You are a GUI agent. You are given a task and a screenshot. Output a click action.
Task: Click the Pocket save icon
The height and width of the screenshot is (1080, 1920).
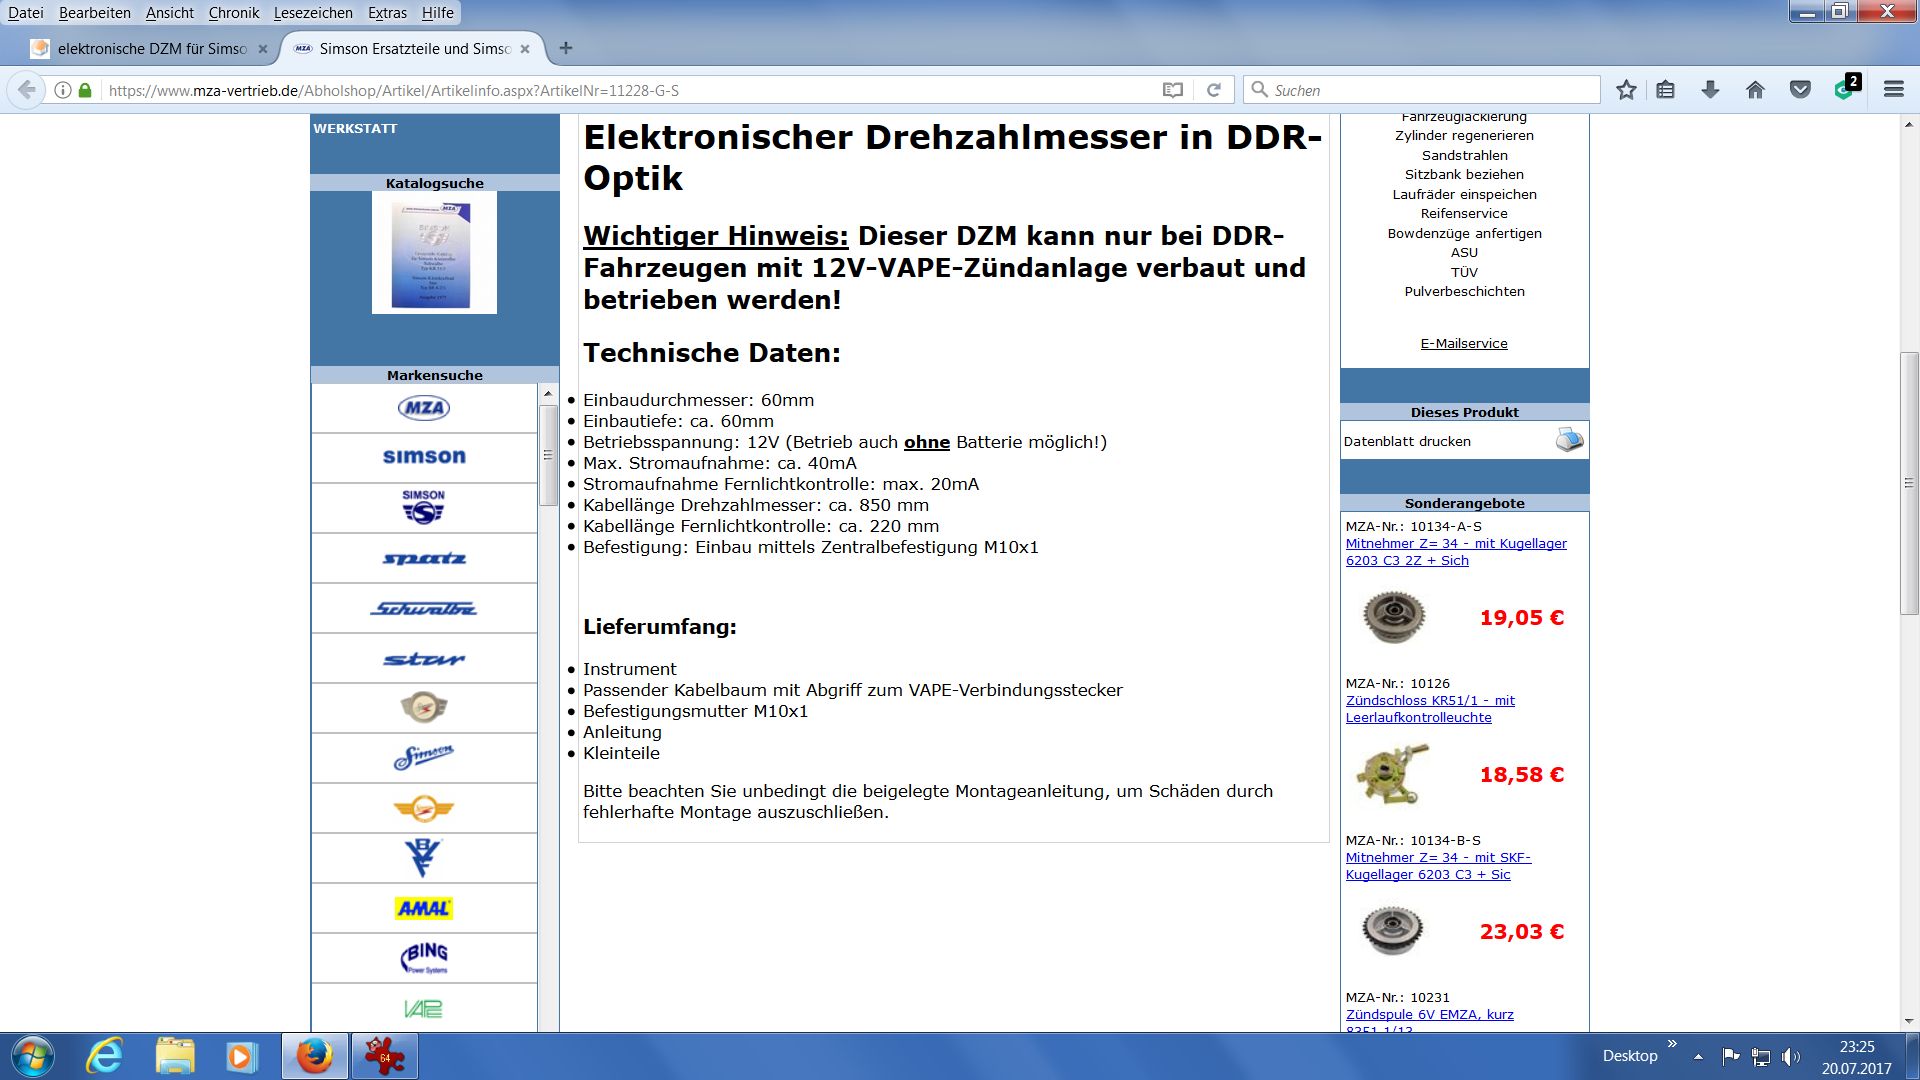click(1800, 90)
